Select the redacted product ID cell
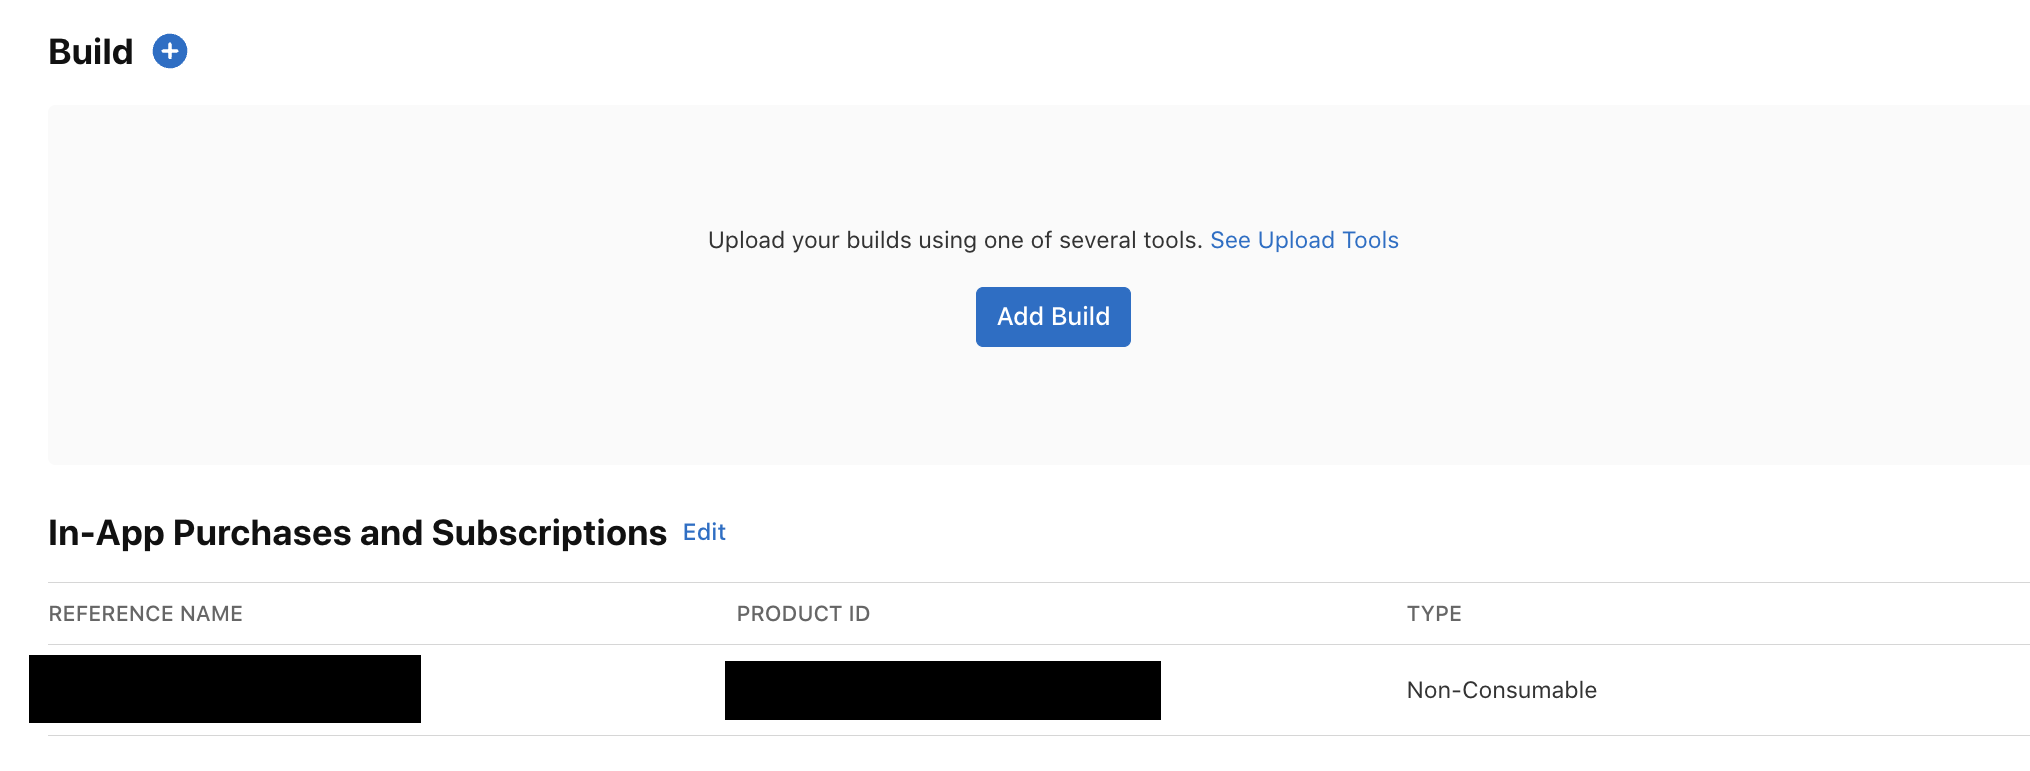The image size is (2030, 771). click(x=943, y=690)
